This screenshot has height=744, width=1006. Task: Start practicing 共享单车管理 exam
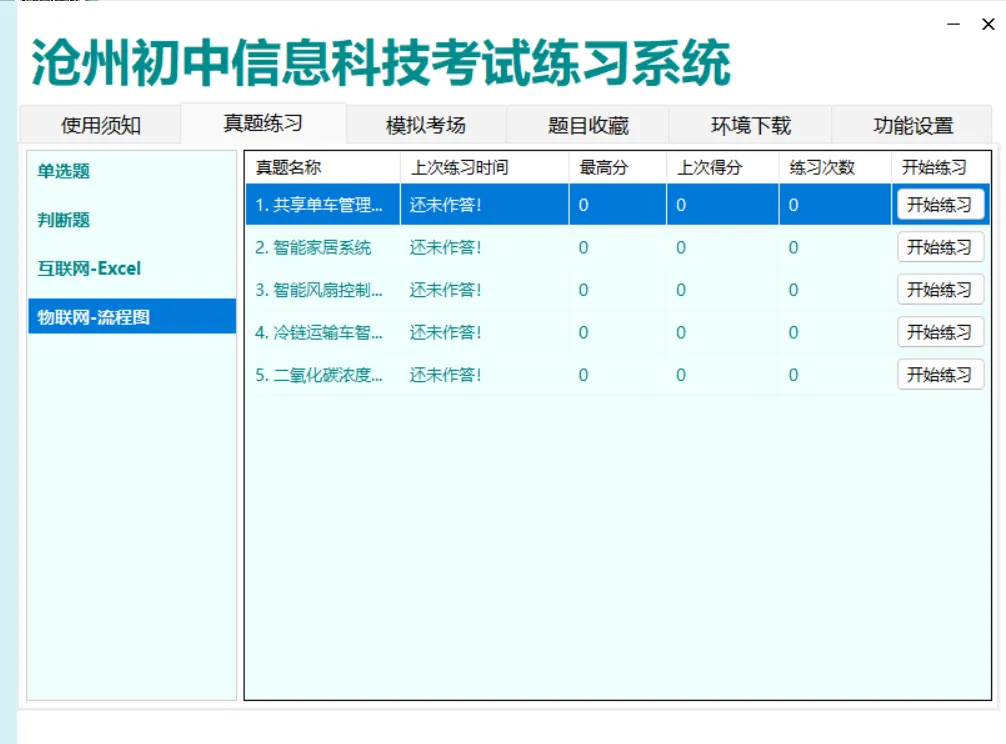tap(940, 205)
